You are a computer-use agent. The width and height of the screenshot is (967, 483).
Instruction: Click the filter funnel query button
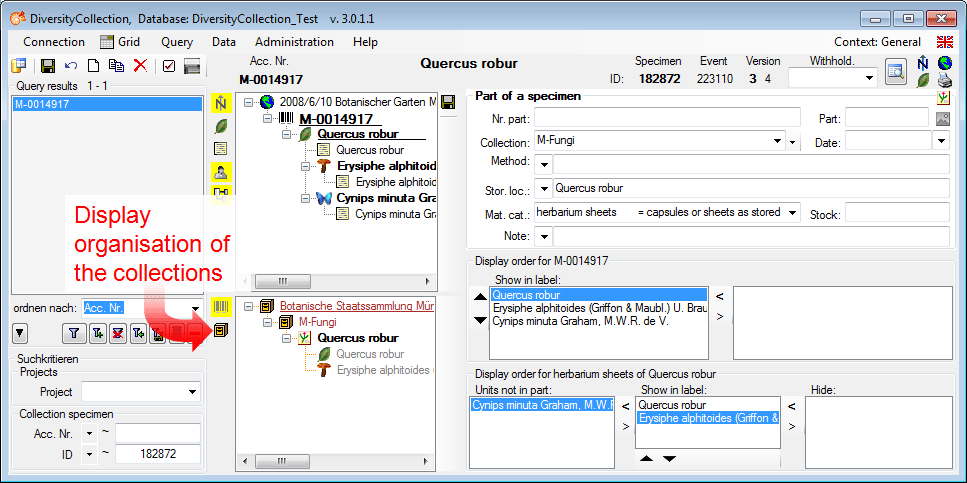tap(74, 333)
